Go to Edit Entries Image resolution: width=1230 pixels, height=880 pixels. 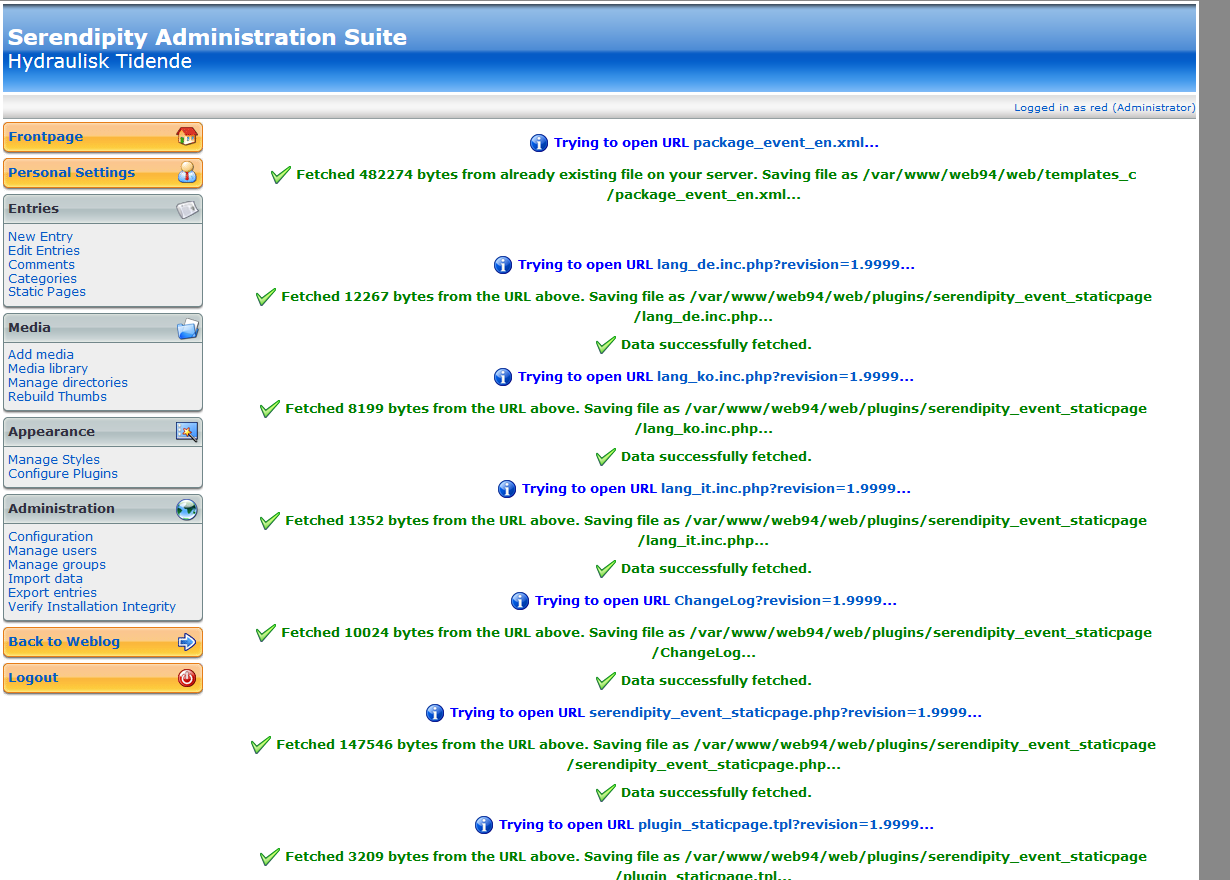click(44, 251)
